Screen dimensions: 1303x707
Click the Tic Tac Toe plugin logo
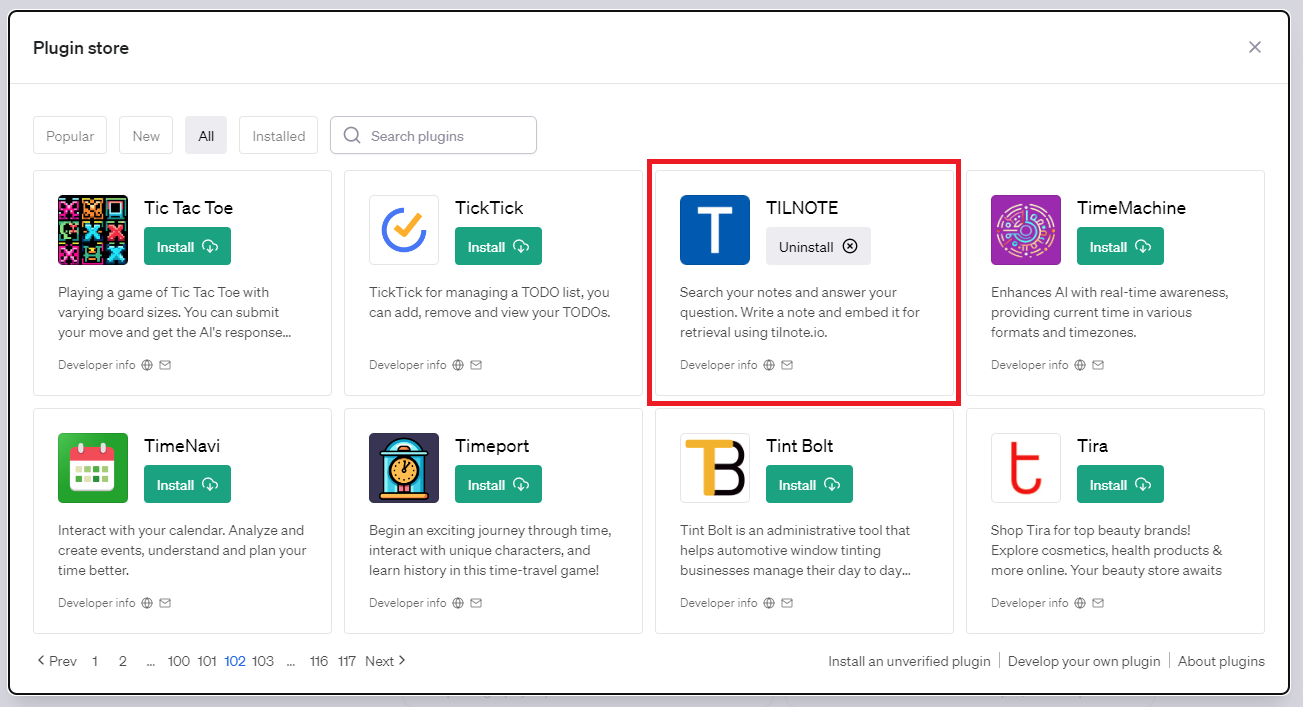tap(93, 230)
